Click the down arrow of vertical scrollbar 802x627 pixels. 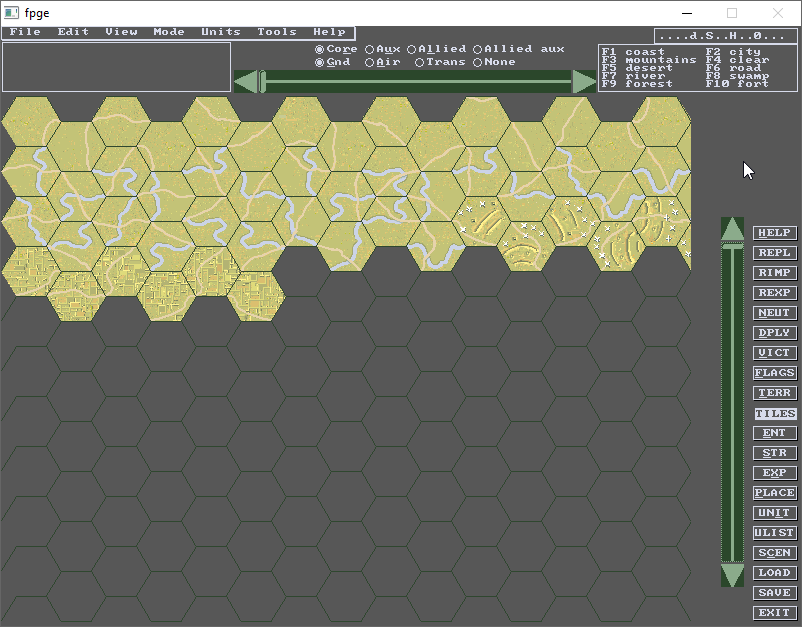[732, 575]
